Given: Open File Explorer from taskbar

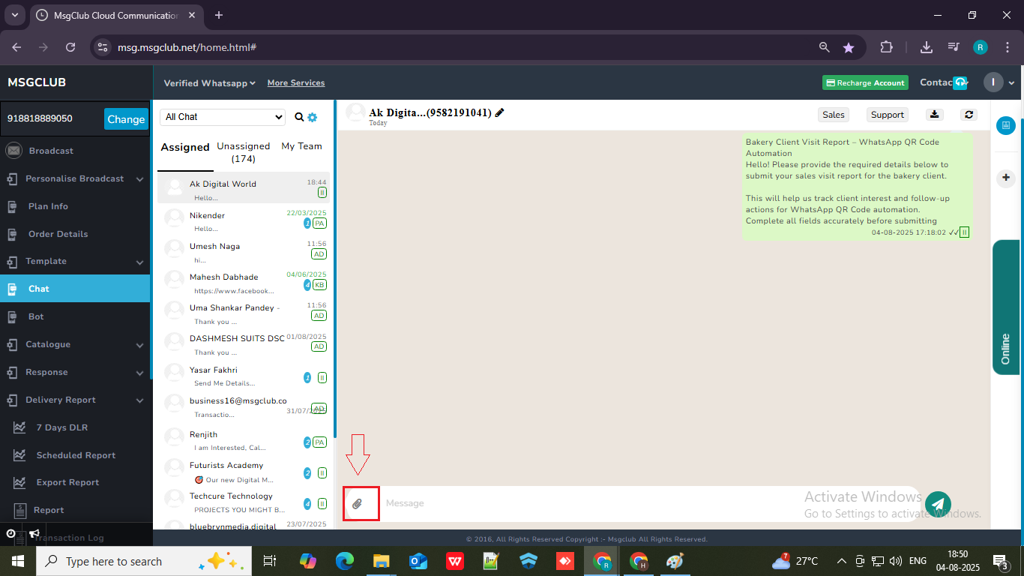Looking at the screenshot, I should click(x=381, y=561).
